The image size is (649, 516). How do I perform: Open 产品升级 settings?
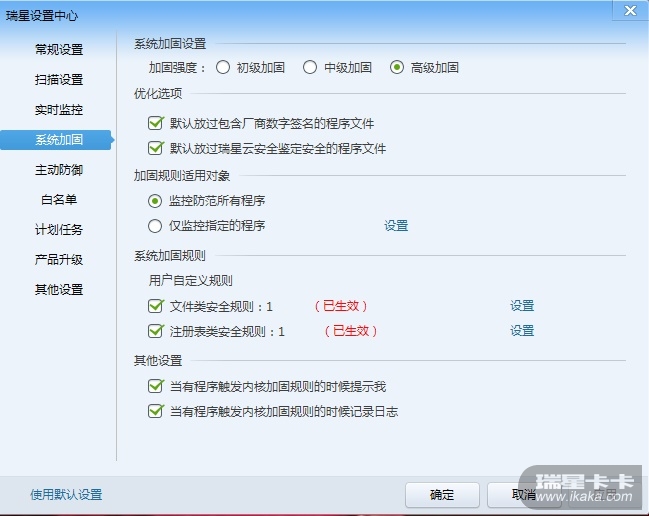coord(59,260)
